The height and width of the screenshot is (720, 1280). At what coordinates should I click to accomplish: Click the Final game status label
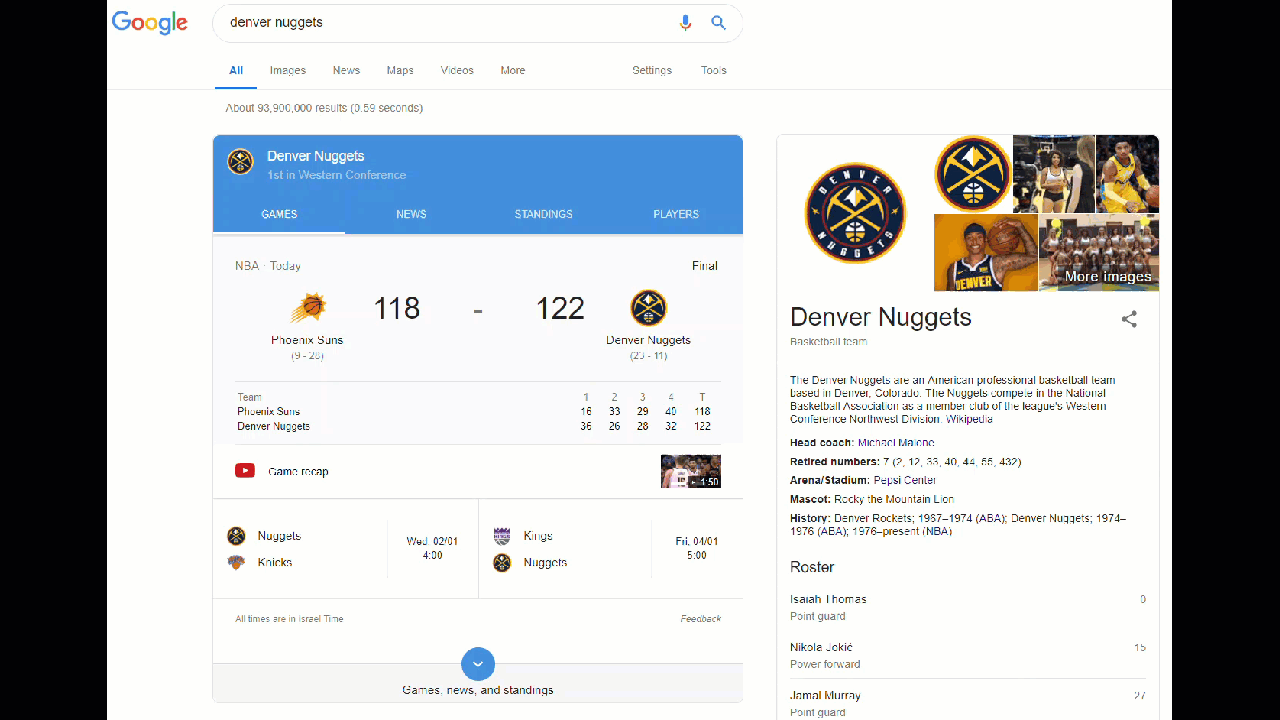coord(705,266)
